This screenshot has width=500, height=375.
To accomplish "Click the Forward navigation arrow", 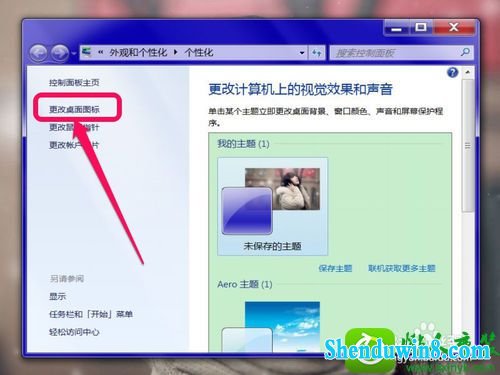I will pyautogui.click(x=60, y=53).
